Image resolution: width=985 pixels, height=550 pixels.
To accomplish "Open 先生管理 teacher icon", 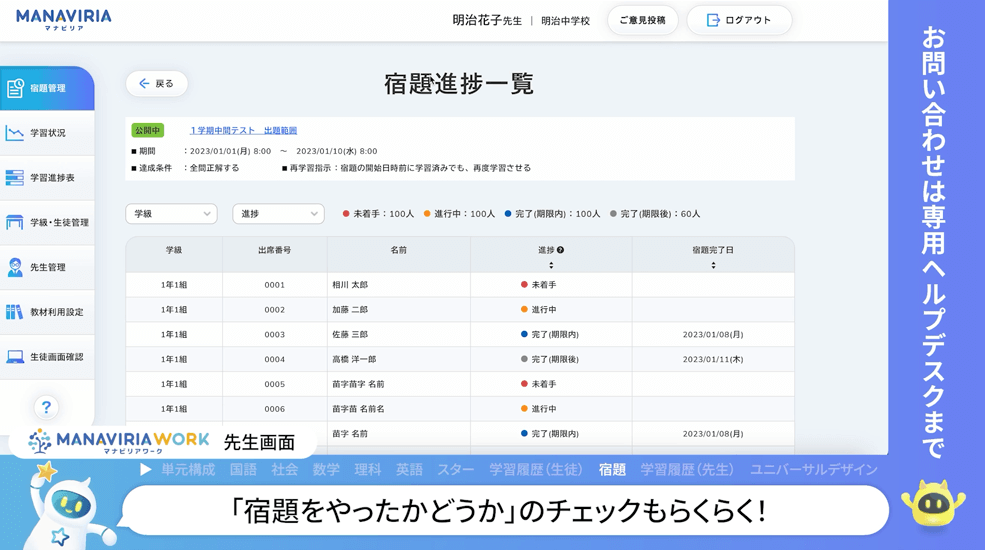I will [x=15, y=267].
